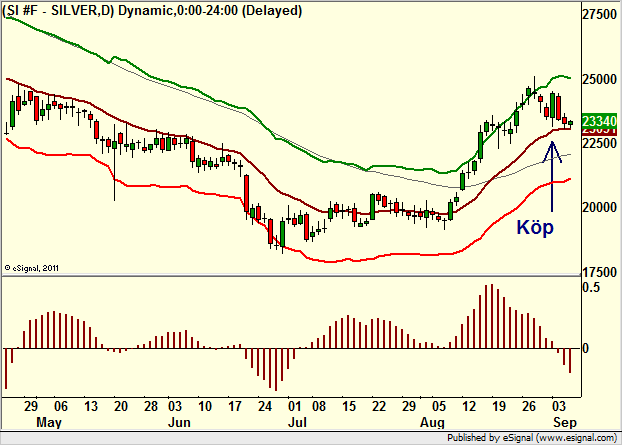Click the chart title "SI #F - SILVER,D"
The height and width of the screenshot is (445, 622).
pyautogui.click(x=59, y=10)
